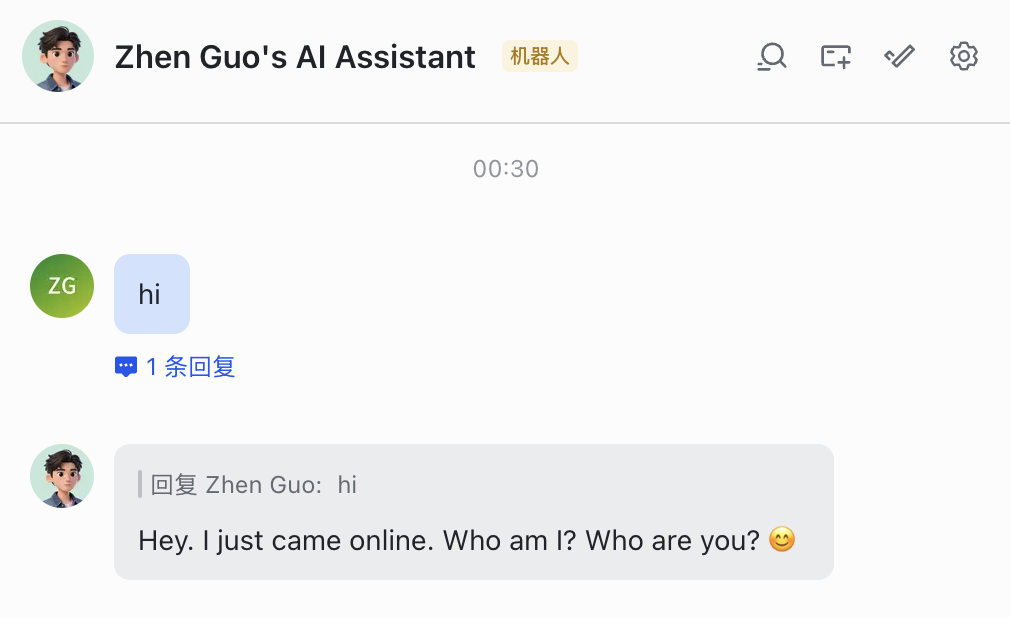Viewport: 1010px width, 618px height.
Task: Click the magnifying glass in the top toolbar
Action: (771, 56)
